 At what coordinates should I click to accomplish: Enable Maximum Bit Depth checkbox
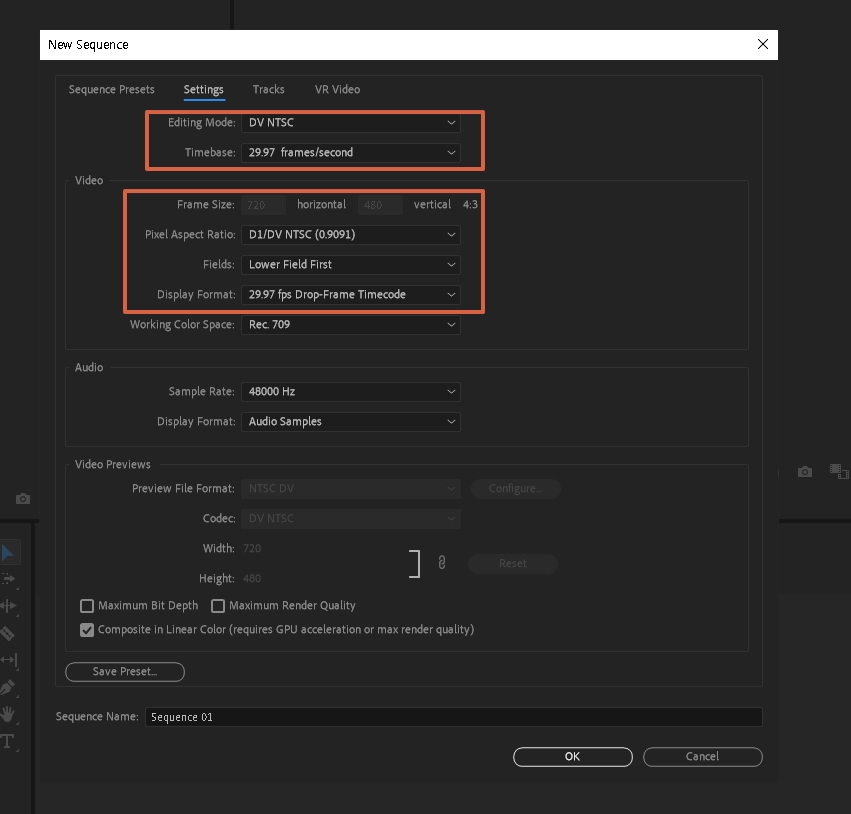[x=87, y=606]
